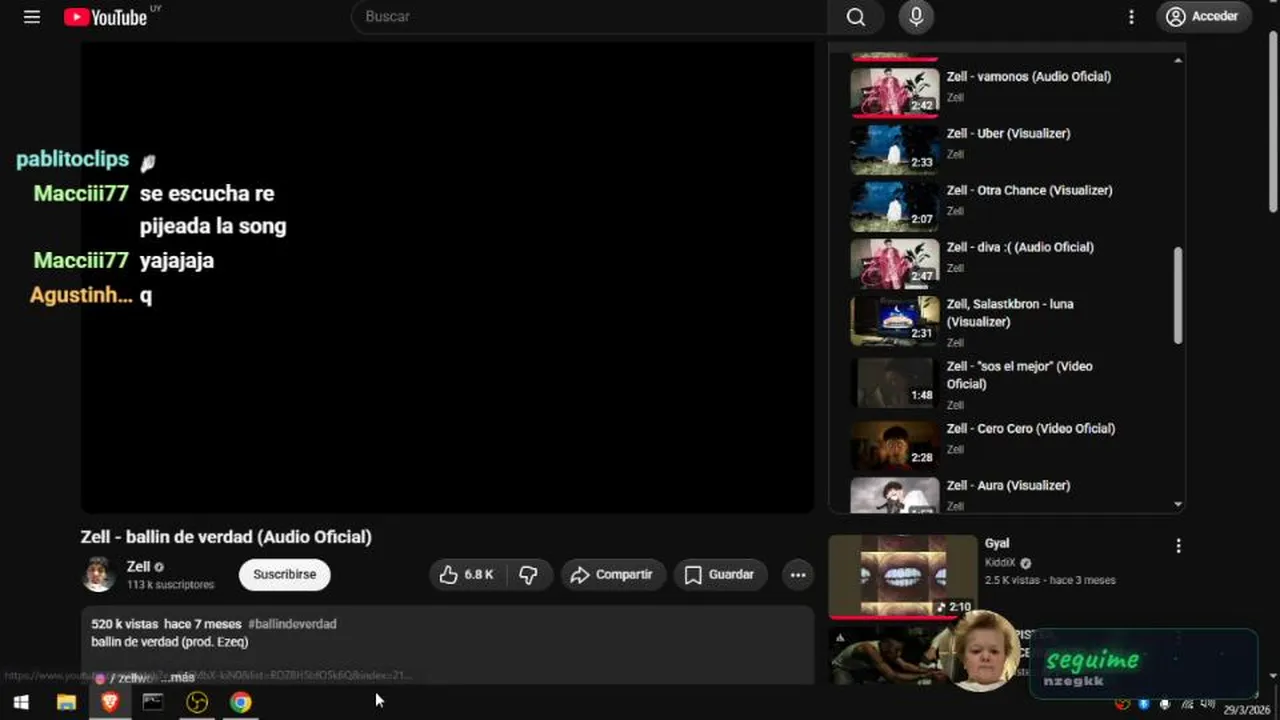Click the playlist panel scrollbar

click(x=1178, y=296)
